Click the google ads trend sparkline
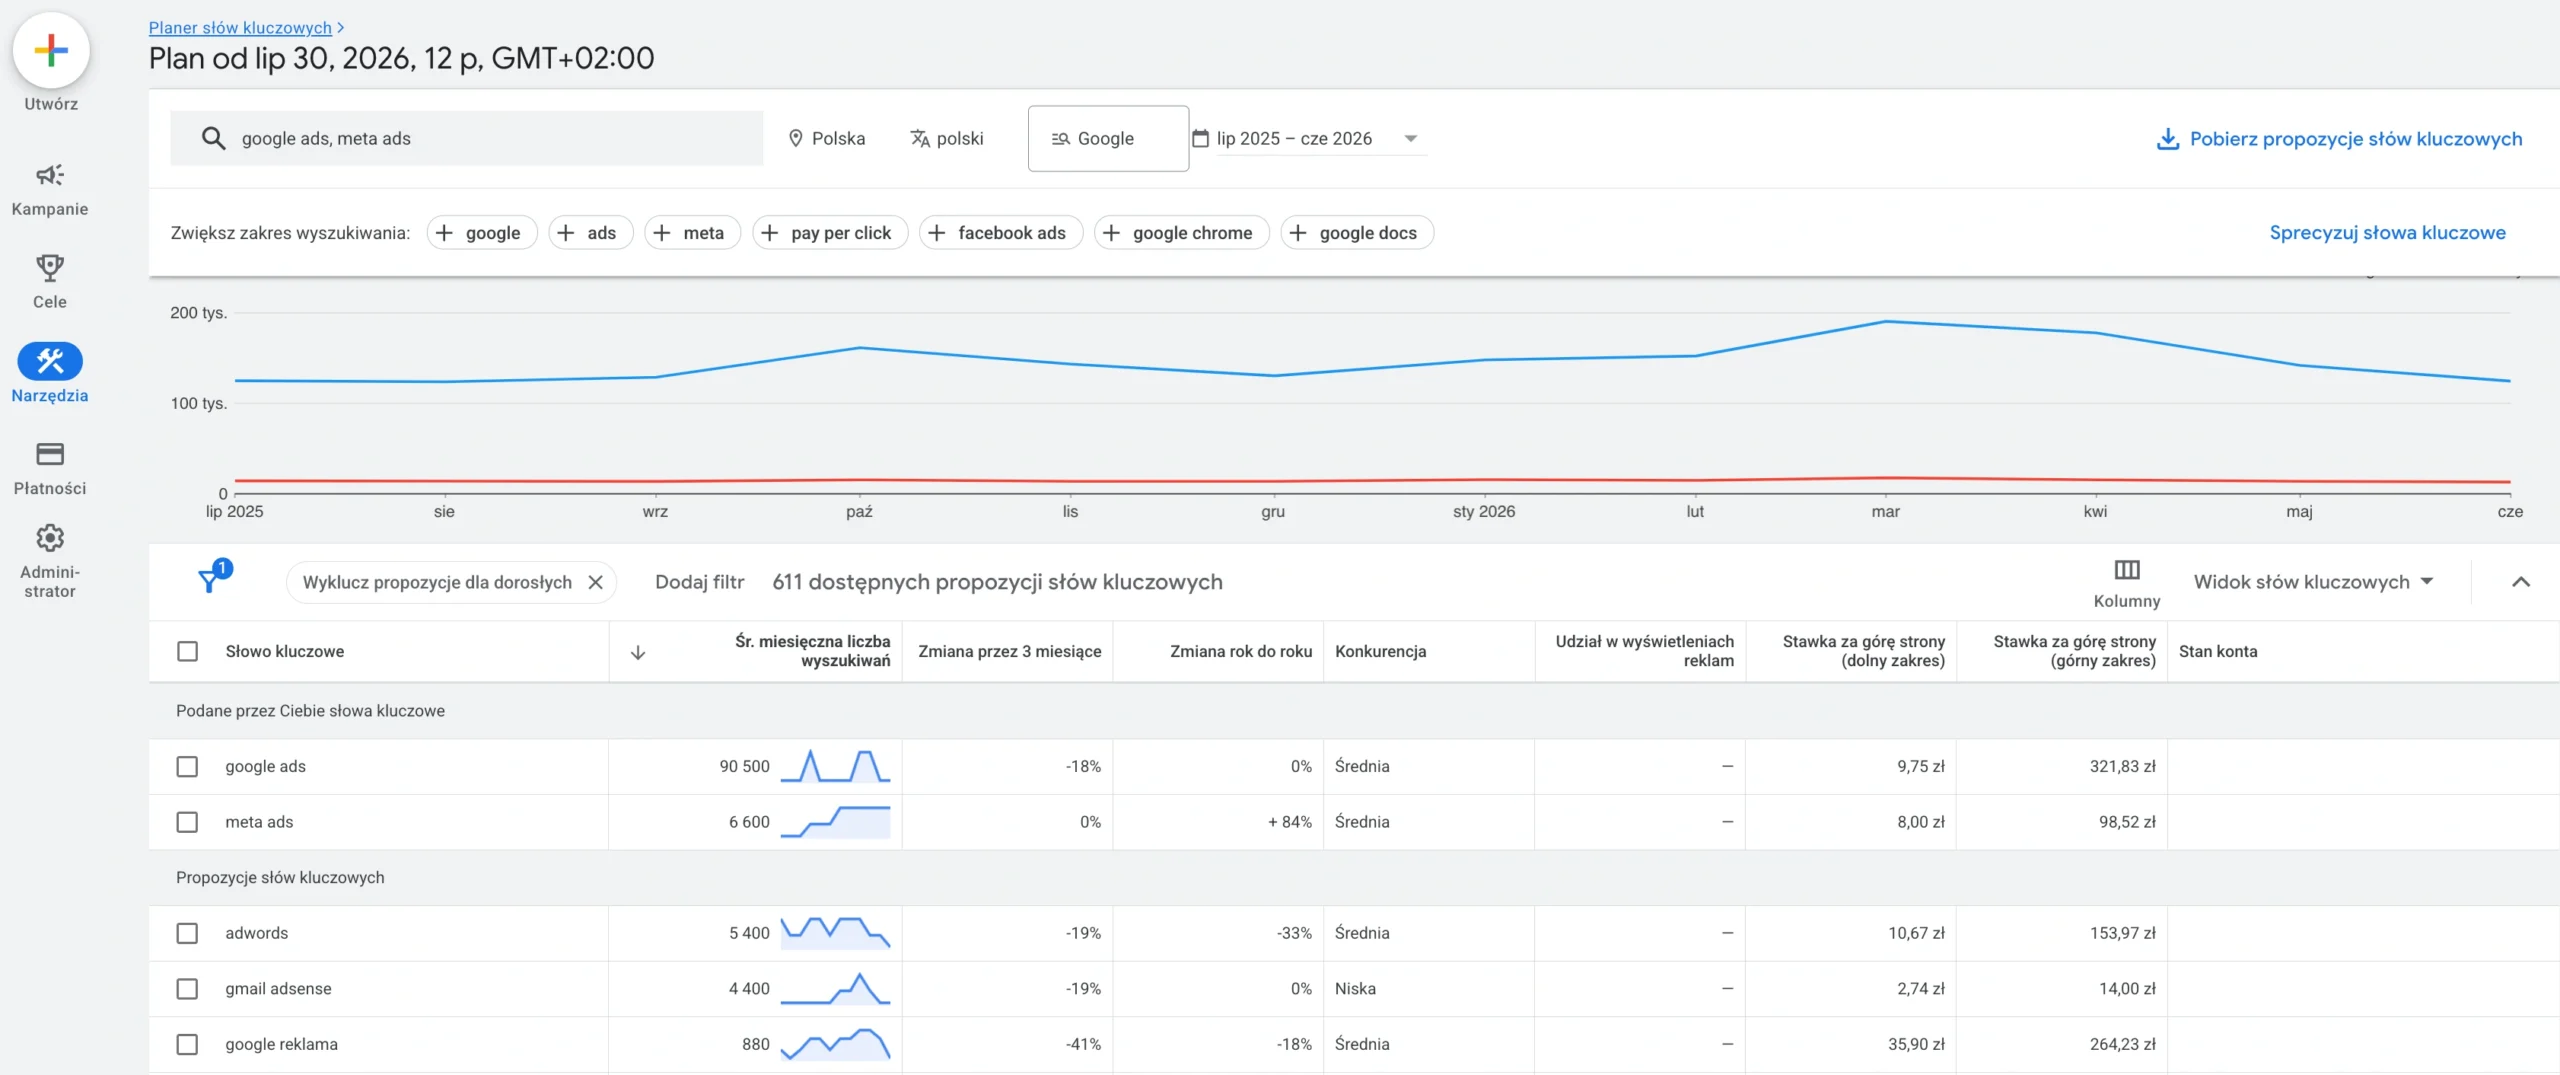Viewport: 2560px width, 1075px height. (835, 766)
